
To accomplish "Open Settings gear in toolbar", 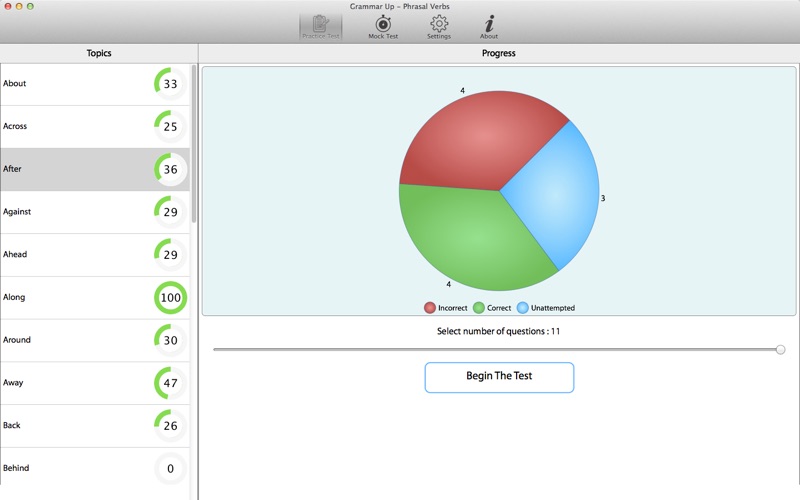I will pos(439,27).
